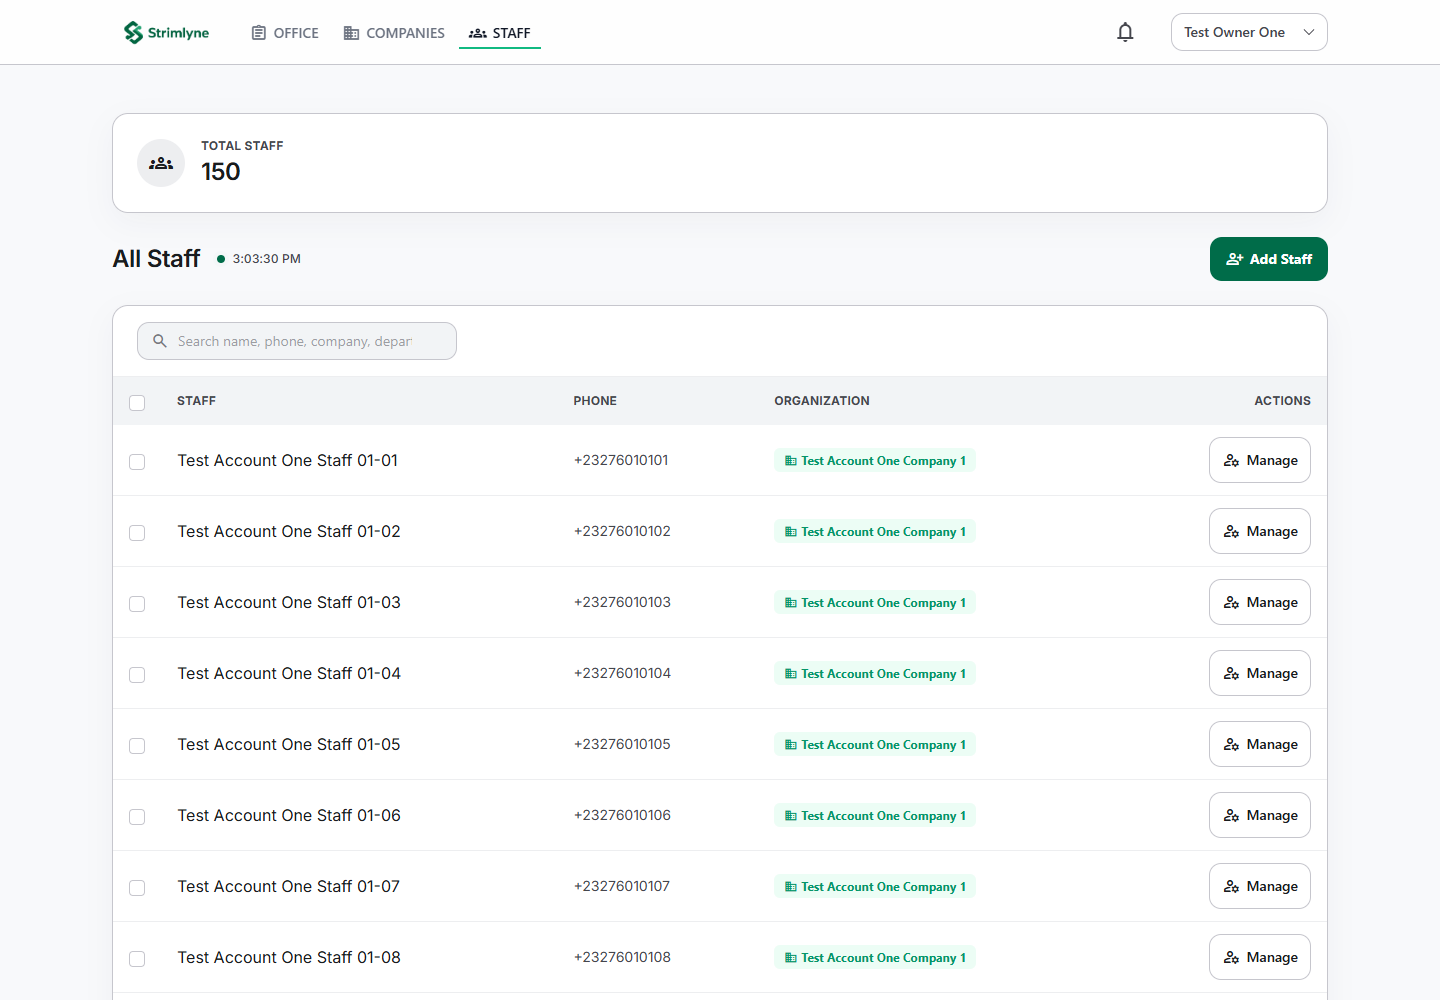Focus the staff search field

(x=297, y=341)
